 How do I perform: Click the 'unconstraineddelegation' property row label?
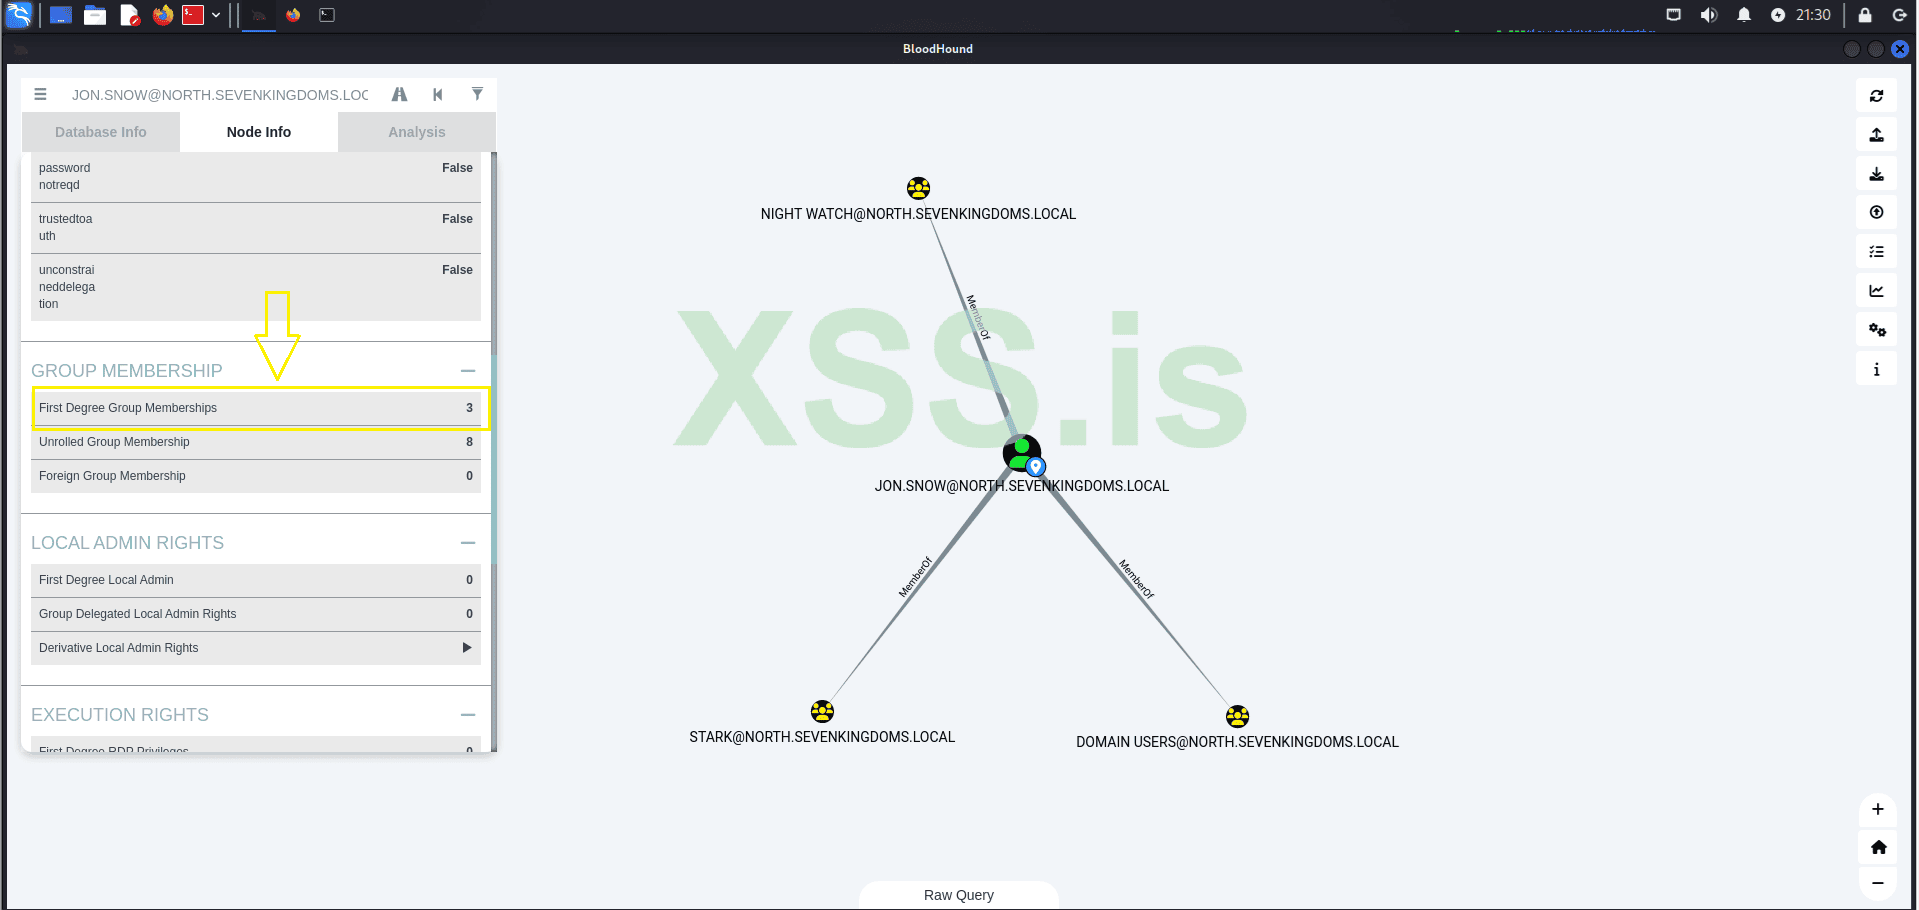[x=67, y=287]
